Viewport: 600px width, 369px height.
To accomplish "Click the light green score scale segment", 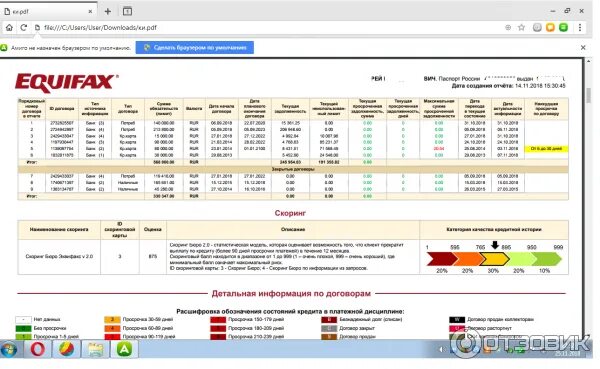I will (520, 259).
